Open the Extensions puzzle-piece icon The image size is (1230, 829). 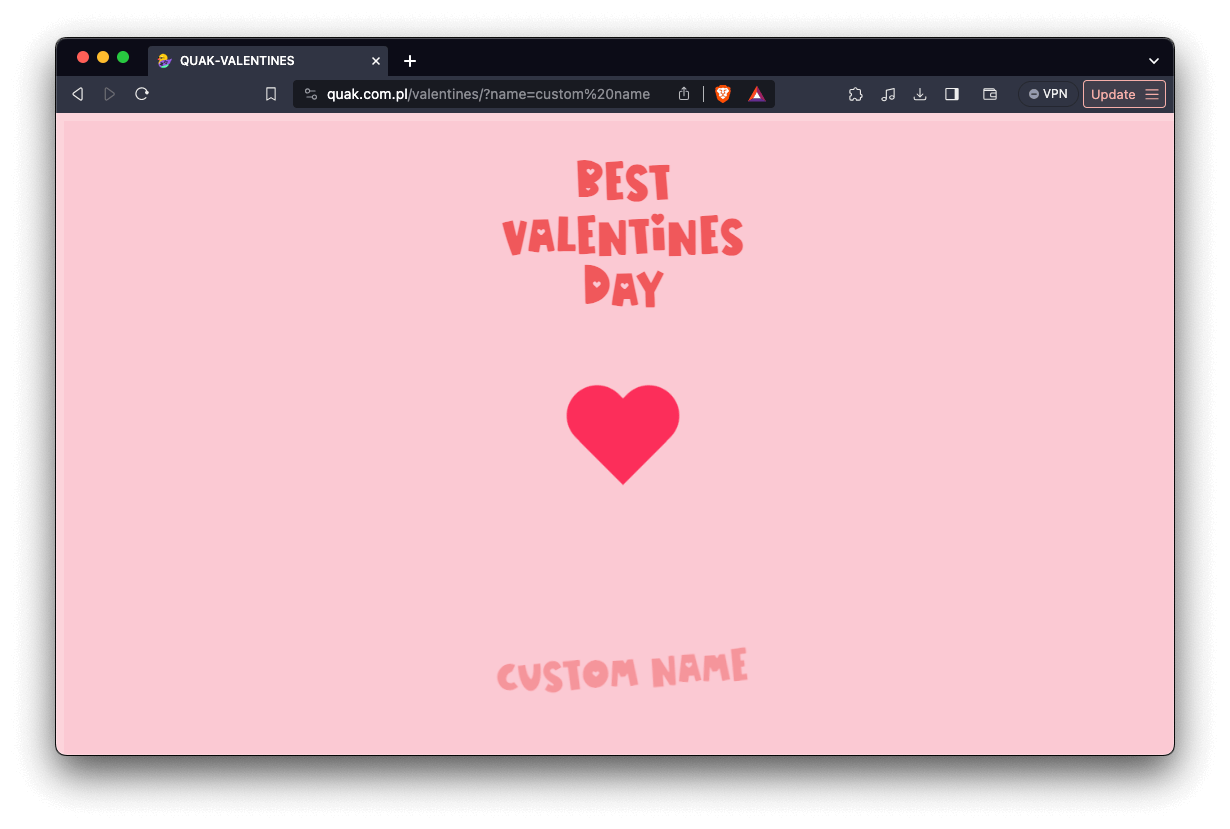856,93
